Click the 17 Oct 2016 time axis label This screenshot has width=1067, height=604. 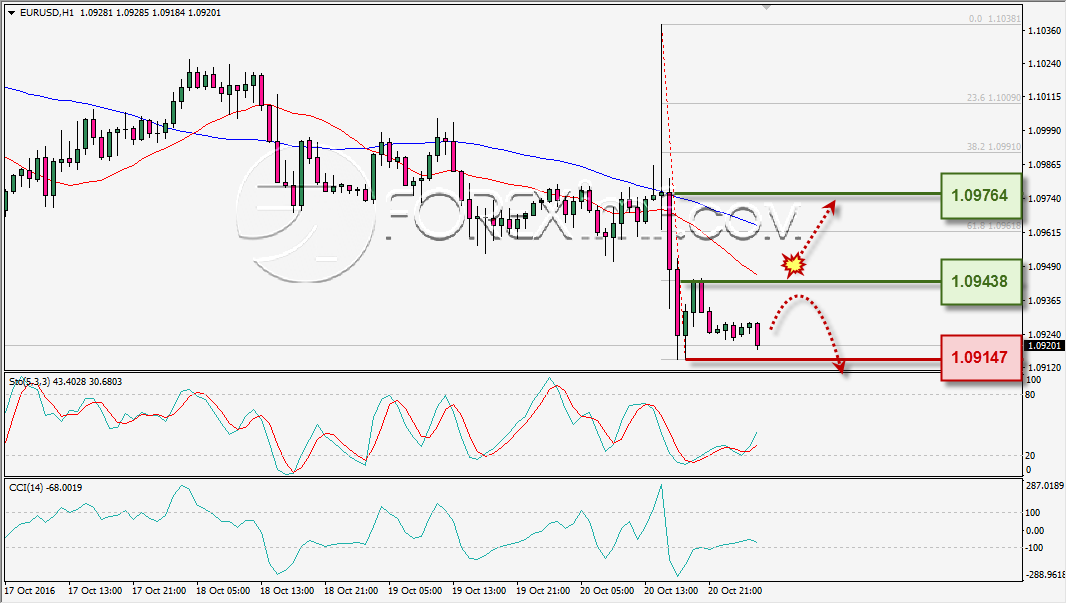click(x=31, y=590)
